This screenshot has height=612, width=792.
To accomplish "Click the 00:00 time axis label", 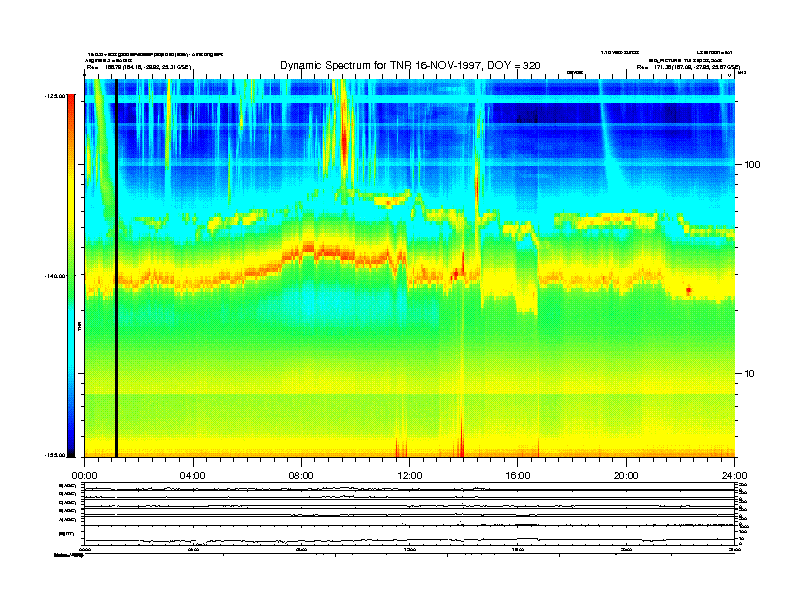I will pos(84,476).
